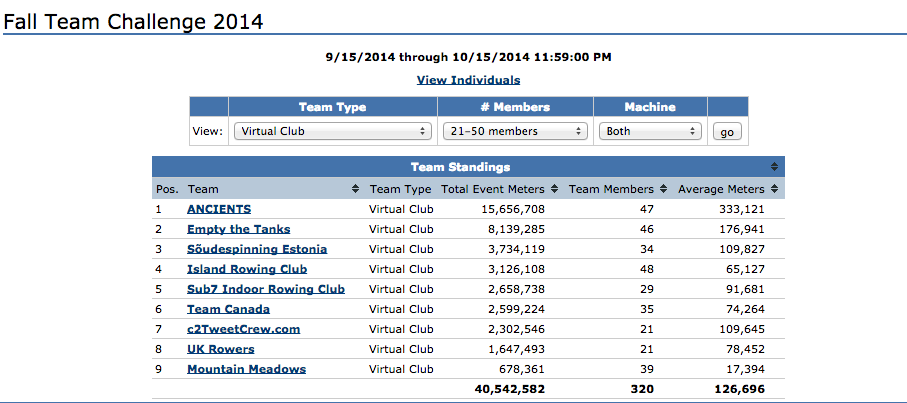Open the ANCIENTS team page
This screenshot has height=403, width=907.
[x=219, y=209]
